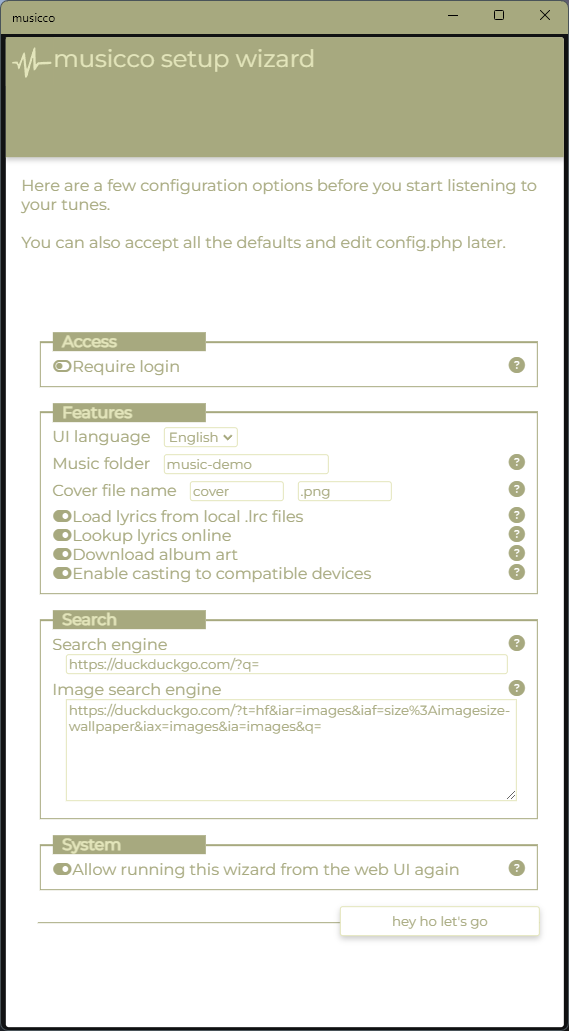569x1031 pixels.
Task: Grab the Image search textarea resize handle
Action: click(x=511, y=795)
